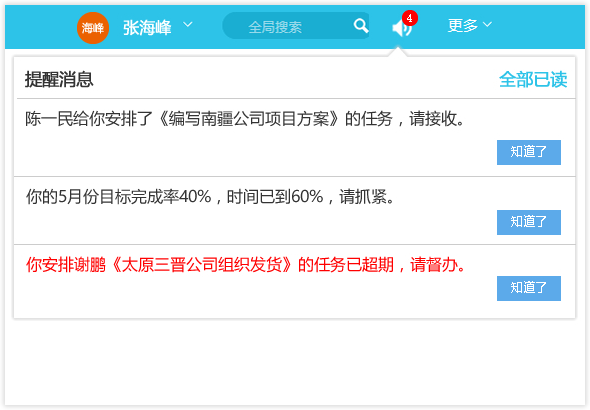Click the 《编写南疆公司项目方案》 task title
Image resolution: width=590 pixels, height=410 pixels.
(249, 119)
